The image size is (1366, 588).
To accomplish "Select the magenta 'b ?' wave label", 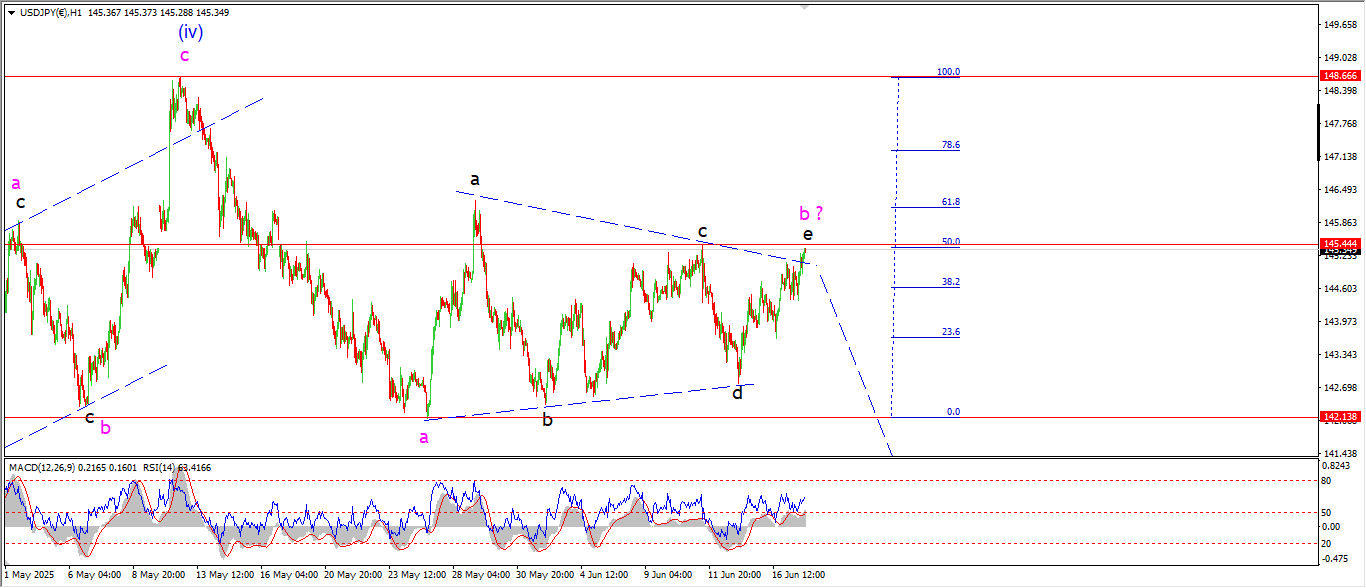I will 811,213.
